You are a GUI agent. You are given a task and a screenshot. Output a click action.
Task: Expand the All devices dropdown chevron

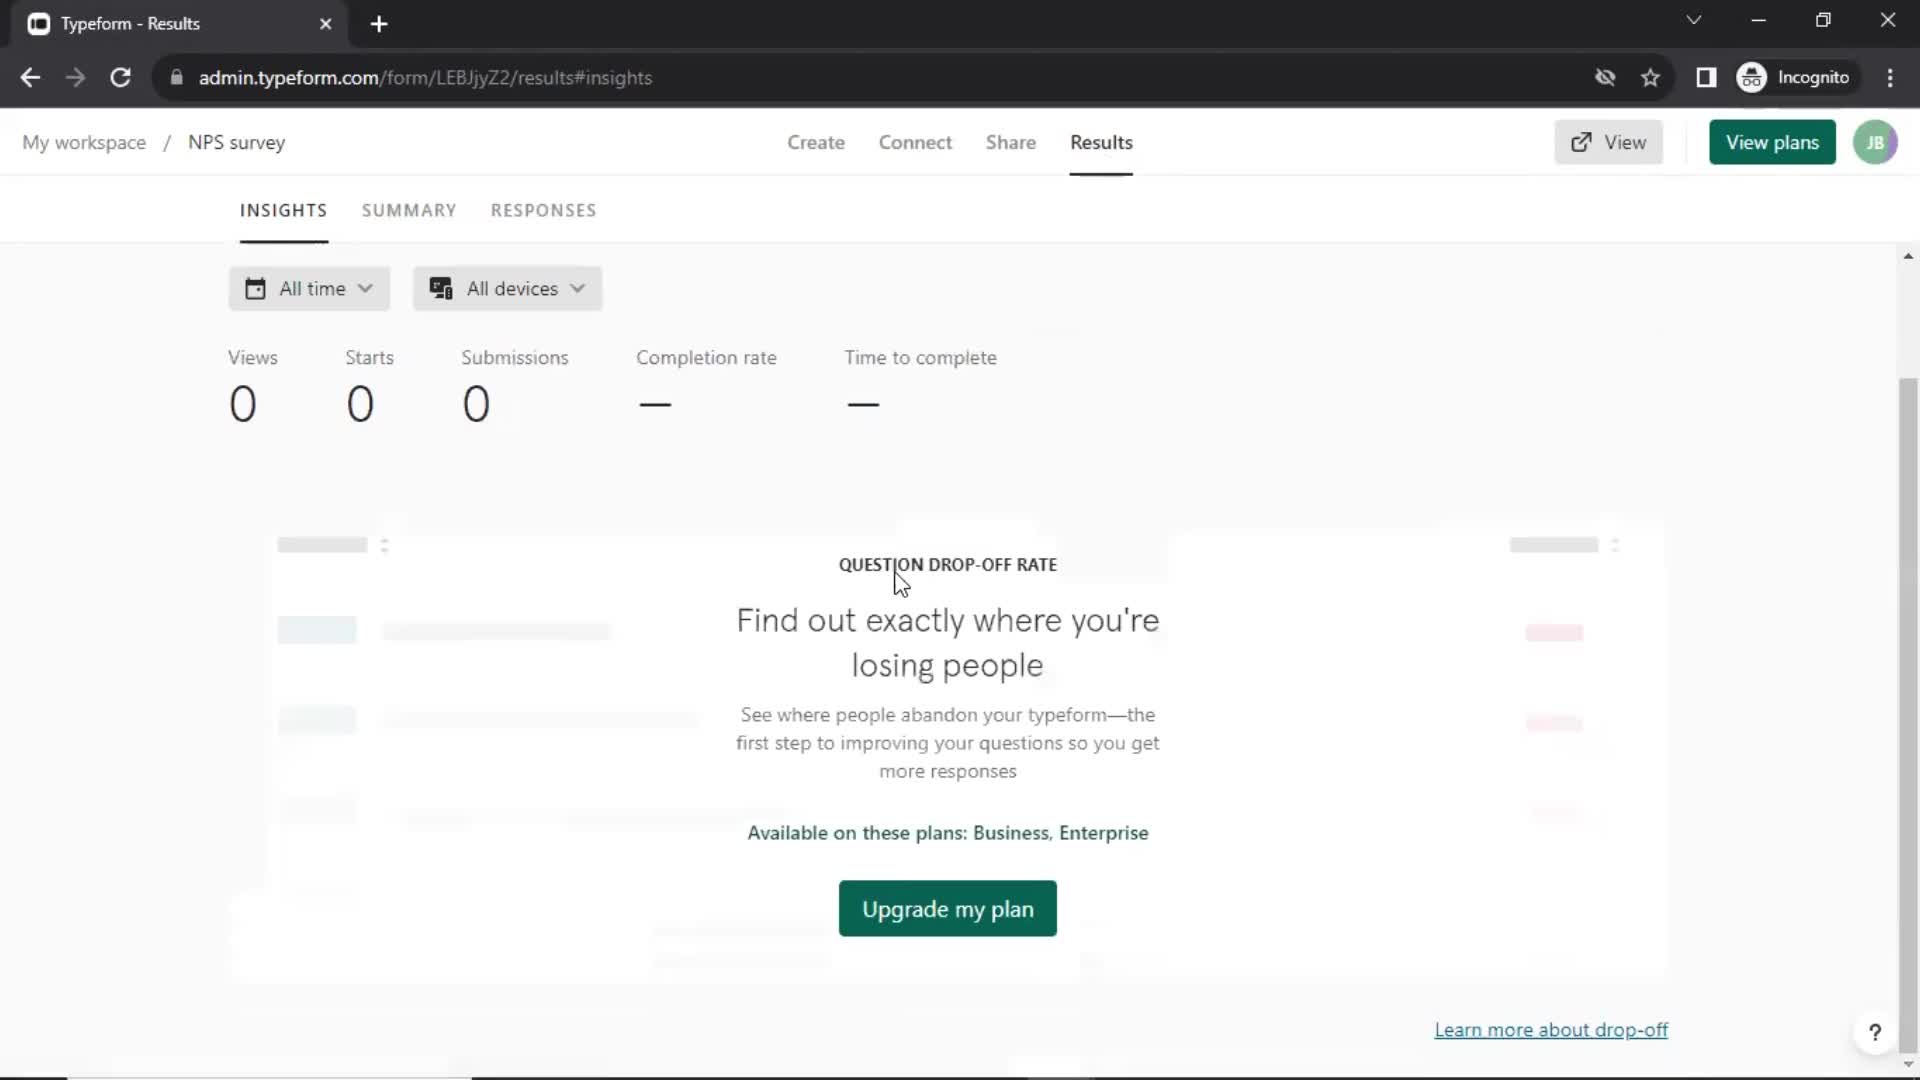[x=577, y=288]
